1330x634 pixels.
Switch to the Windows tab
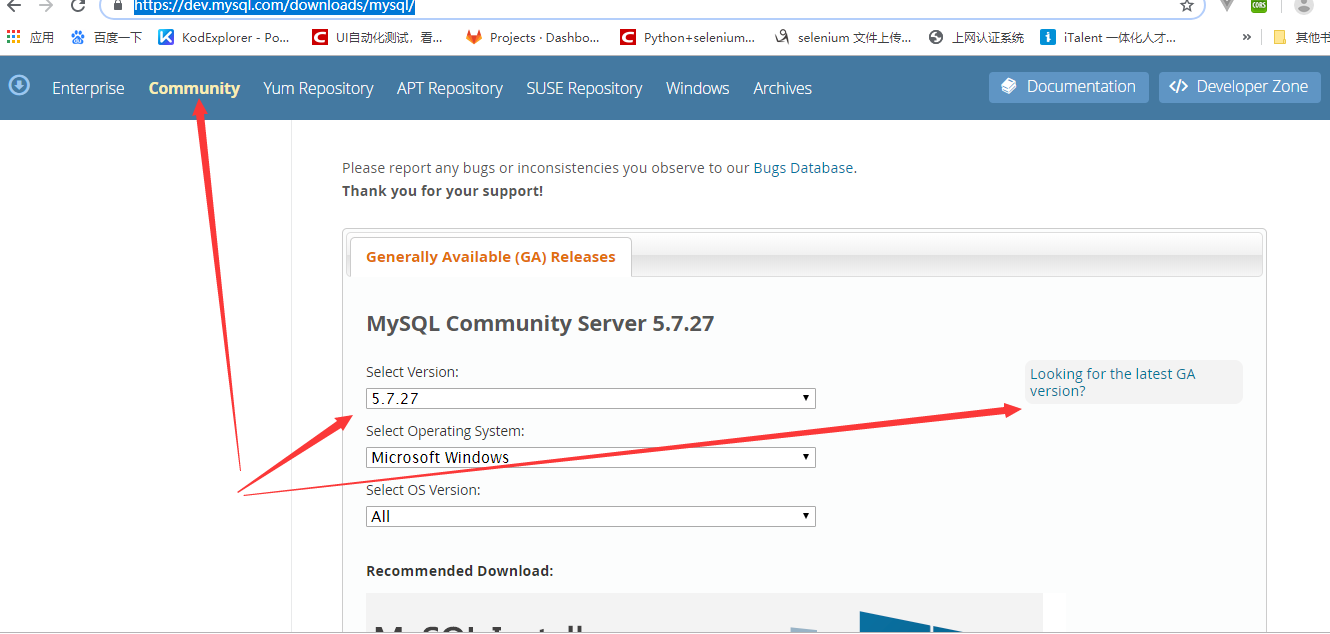coord(698,88)
